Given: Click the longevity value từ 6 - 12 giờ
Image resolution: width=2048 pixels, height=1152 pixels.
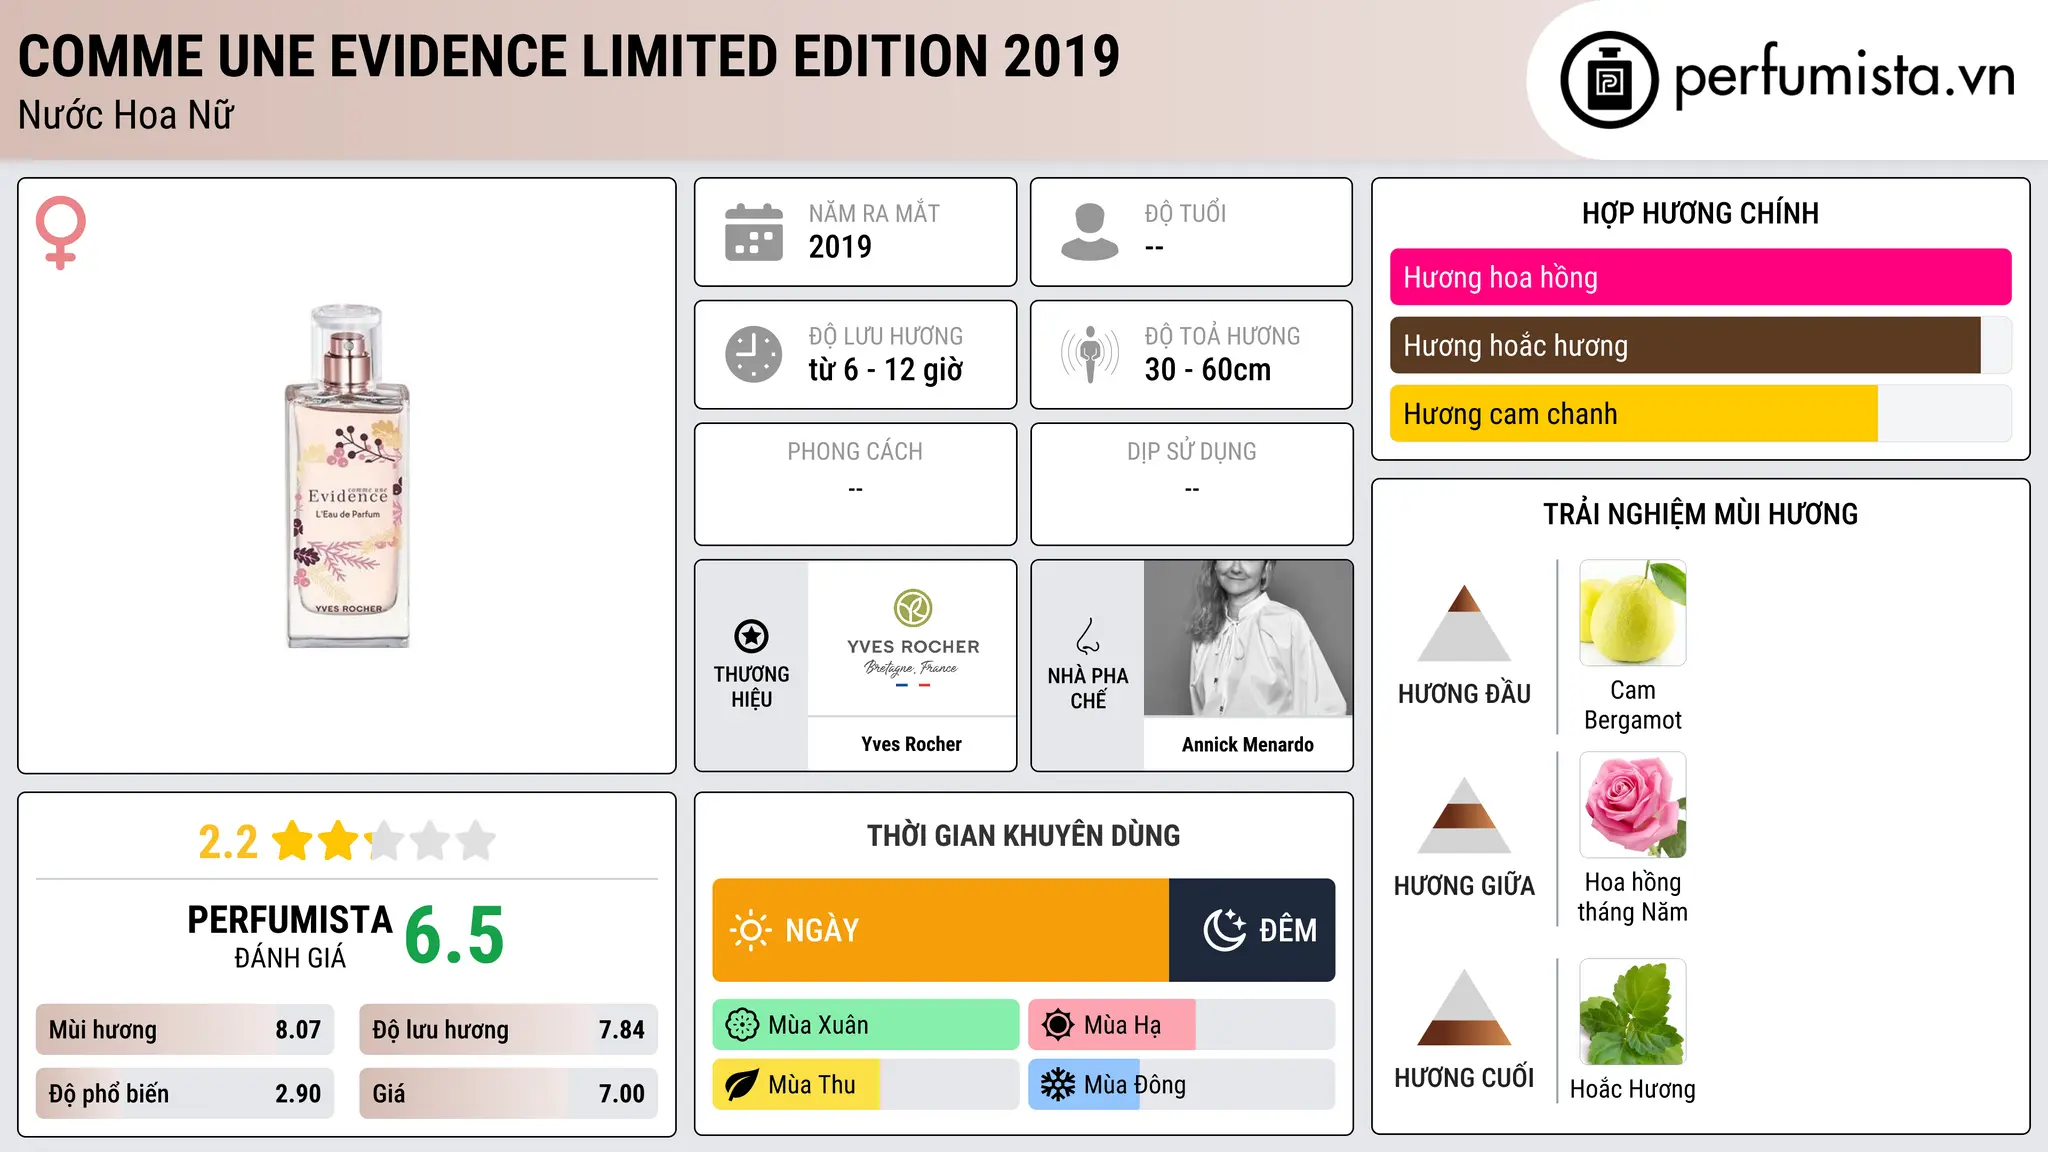Looking at the screenshot, I should [886, 370].
